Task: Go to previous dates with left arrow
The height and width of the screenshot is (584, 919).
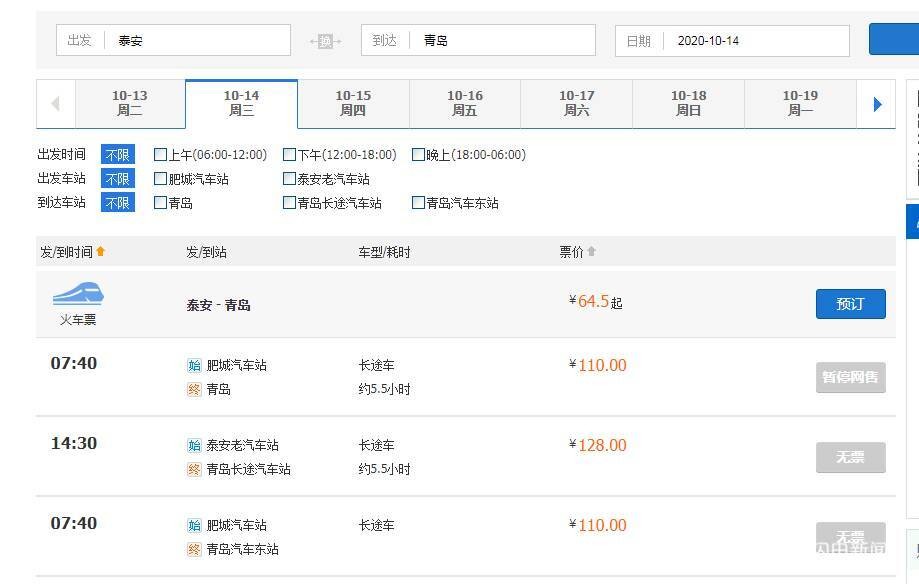Action: pyautogui.click(x=55, y=104)
